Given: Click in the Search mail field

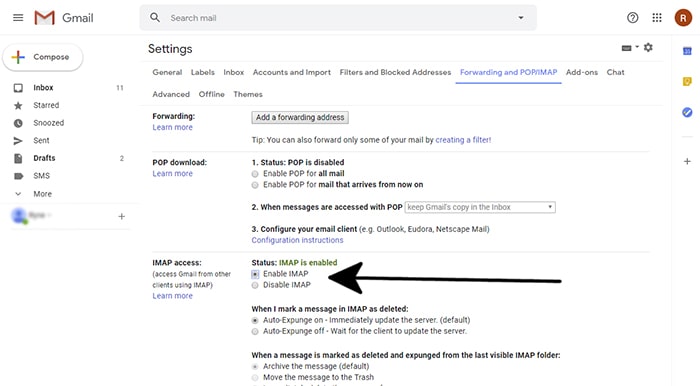Looking at the screenshot, I should (x=339, y=18).
